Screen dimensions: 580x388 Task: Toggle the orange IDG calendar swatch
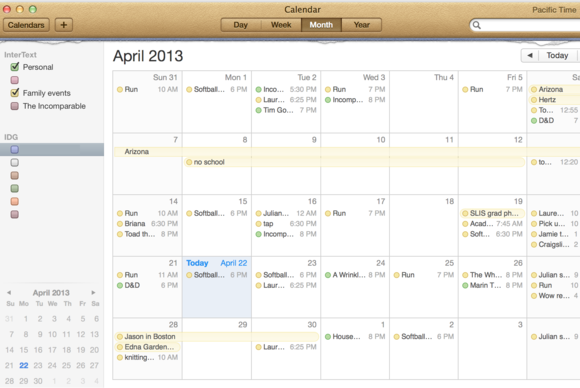(x=15, y=202)
